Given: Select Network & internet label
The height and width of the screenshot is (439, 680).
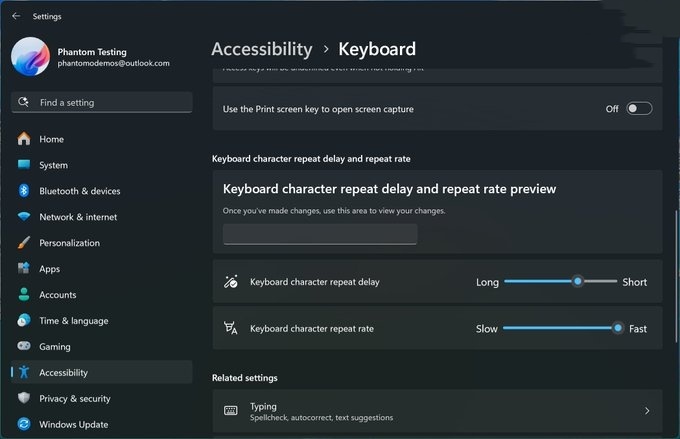Looking at the screenshot, I should 78,217.
